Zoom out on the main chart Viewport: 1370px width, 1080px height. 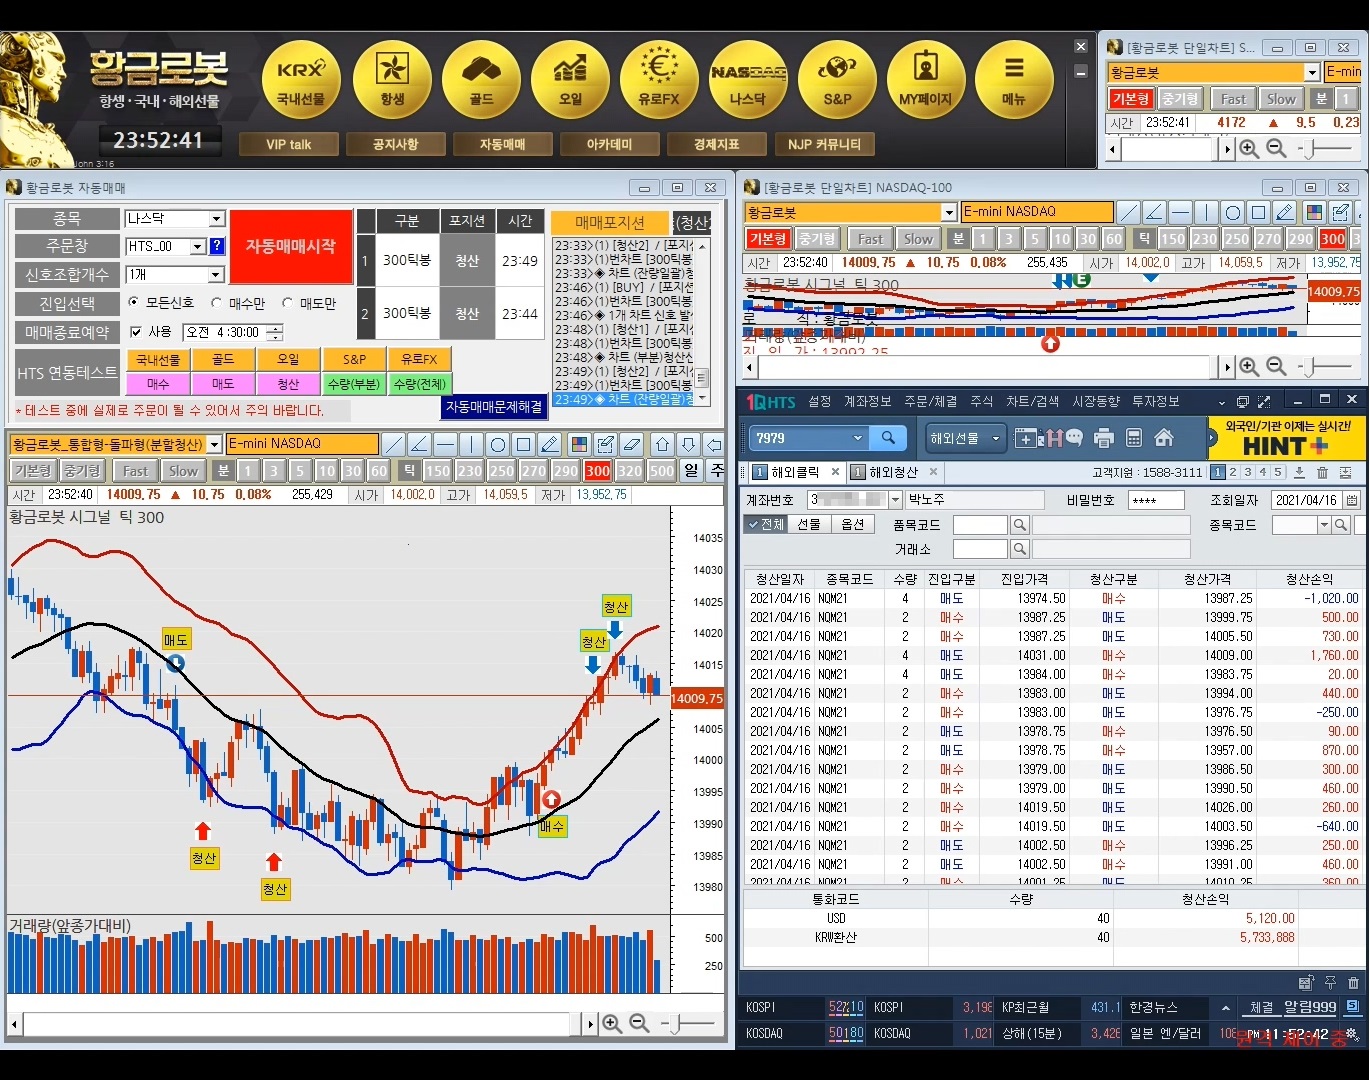(640, 1024)
